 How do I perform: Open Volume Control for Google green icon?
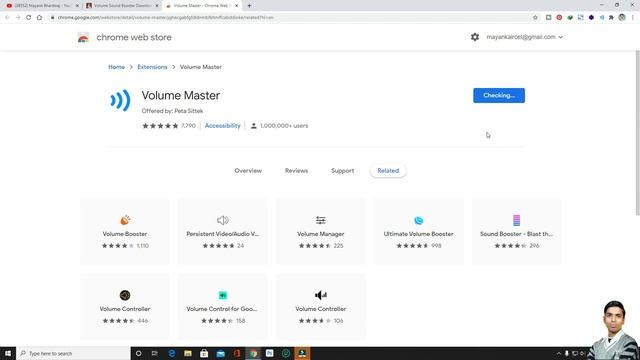point(223,295)
